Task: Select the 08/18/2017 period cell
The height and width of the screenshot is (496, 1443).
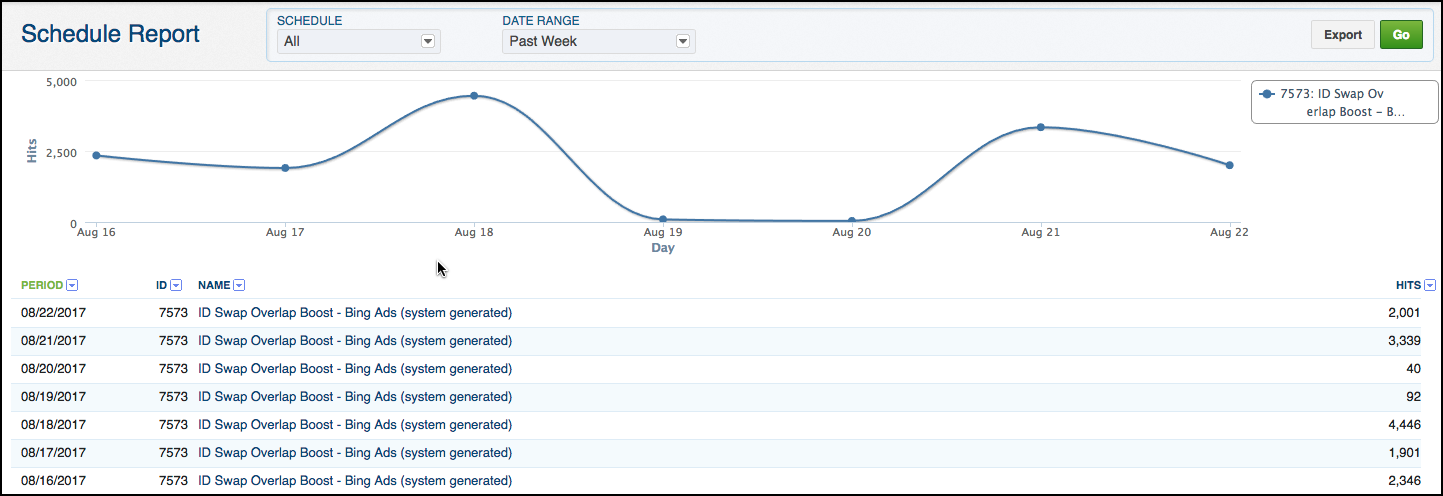Action: [x=54, y=425]
